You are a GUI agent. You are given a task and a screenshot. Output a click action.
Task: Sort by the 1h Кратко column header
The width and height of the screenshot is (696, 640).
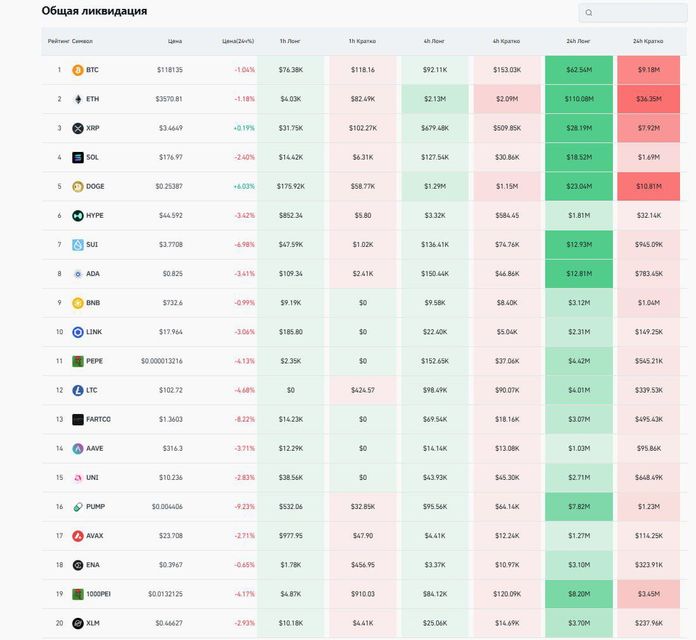tap(362, 41)
